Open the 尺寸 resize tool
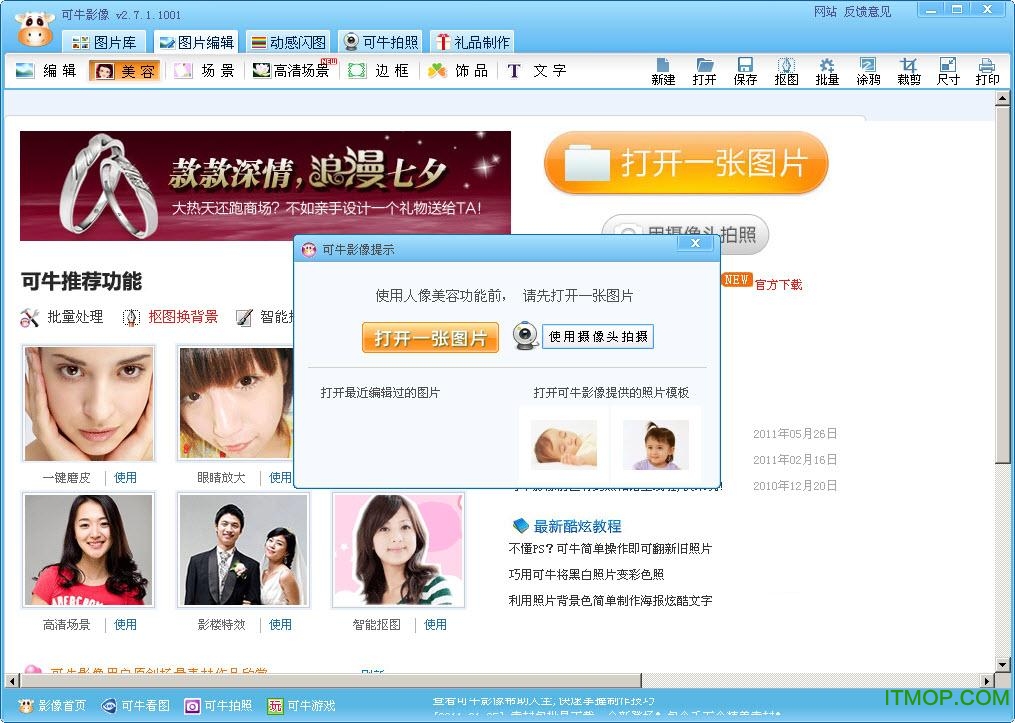This screenshot has height=723, width=1015. [948, 71]
